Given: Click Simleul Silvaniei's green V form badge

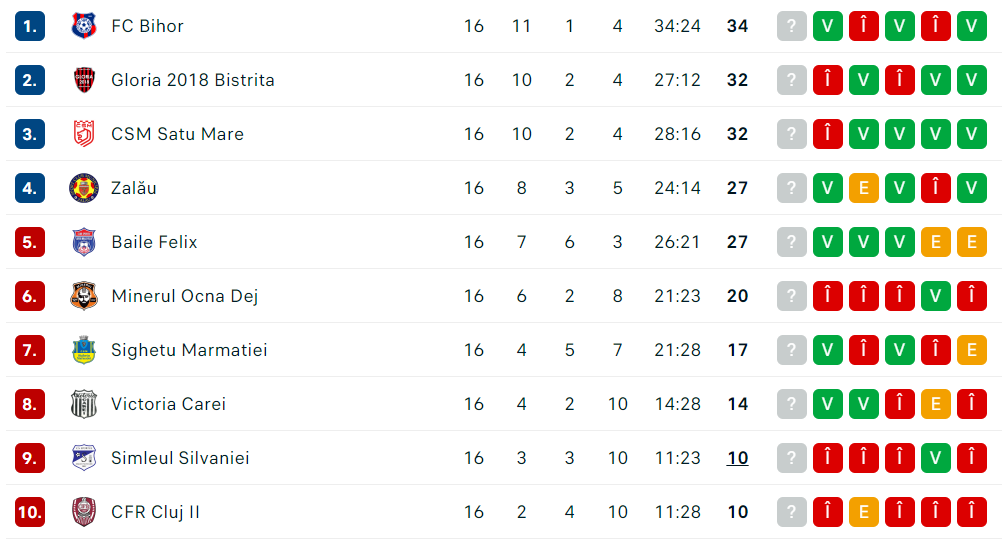Looking at the screenshot, I should [x=936, y=458].
